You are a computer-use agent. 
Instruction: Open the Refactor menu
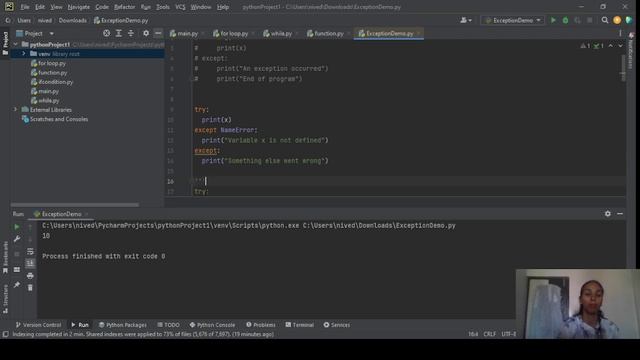coord(124,7)
